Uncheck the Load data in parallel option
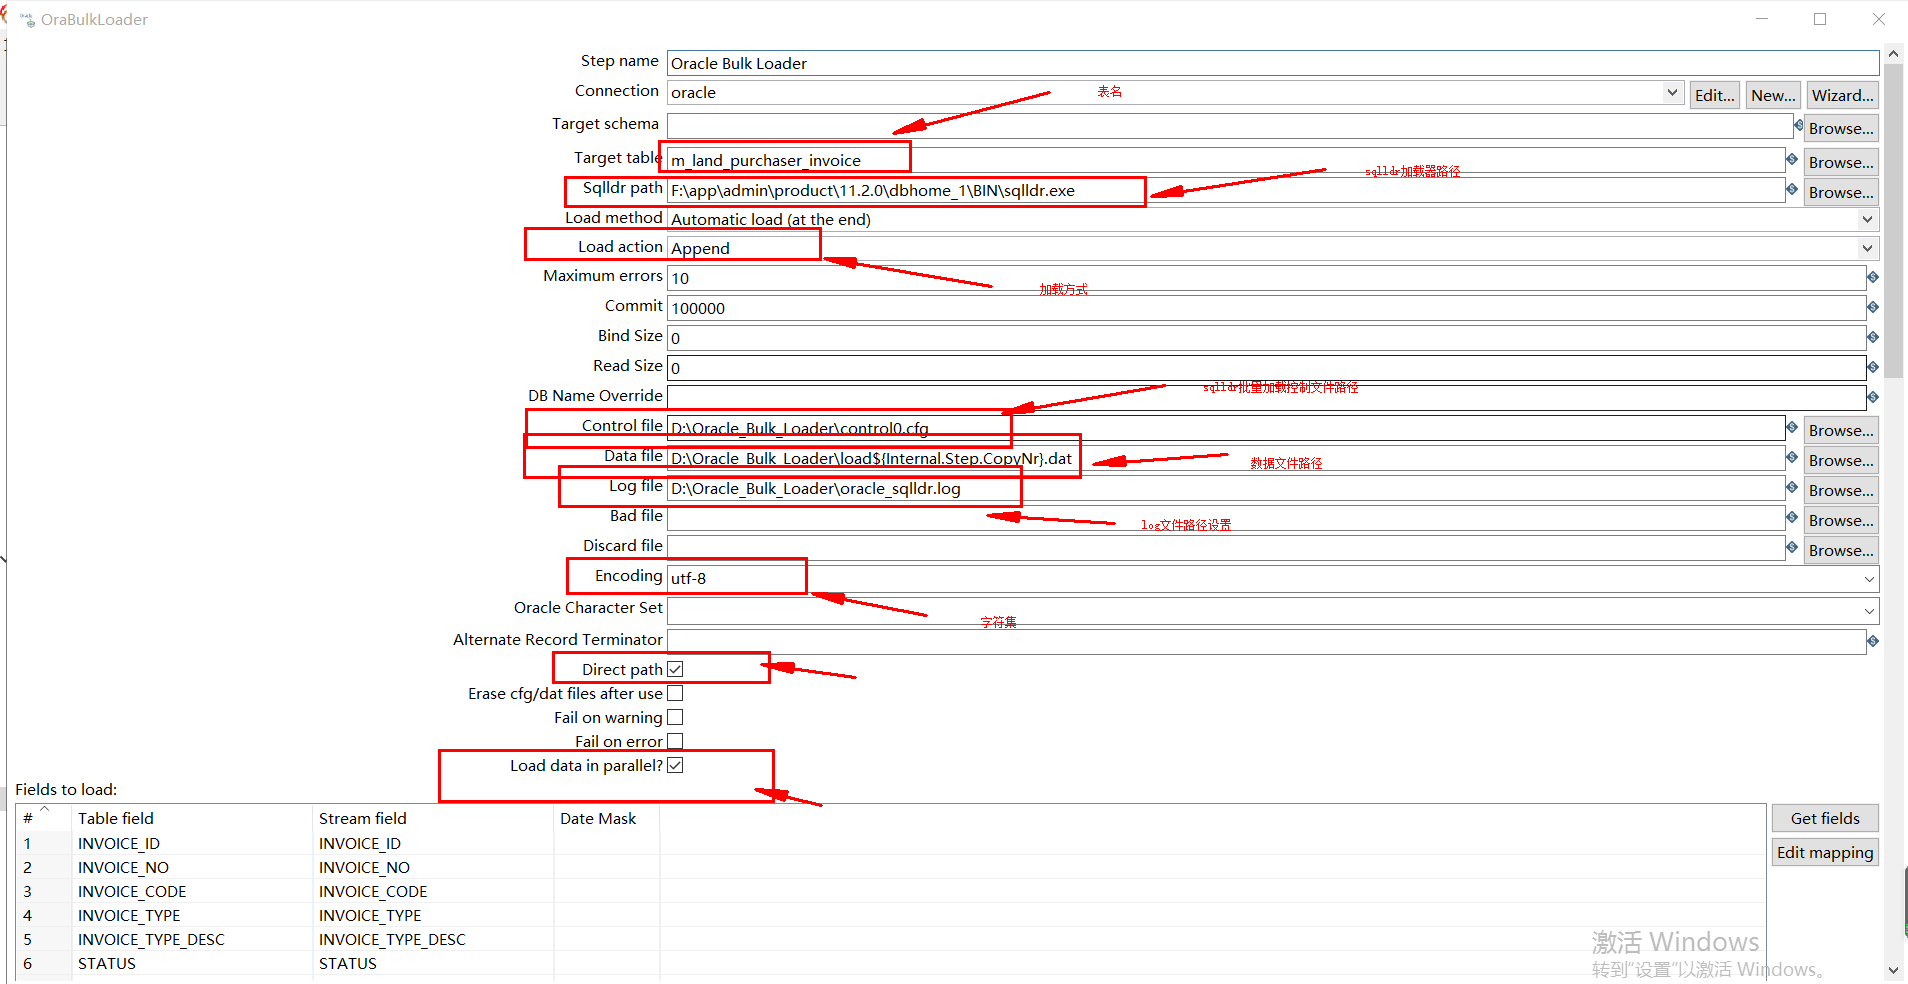 676,765
